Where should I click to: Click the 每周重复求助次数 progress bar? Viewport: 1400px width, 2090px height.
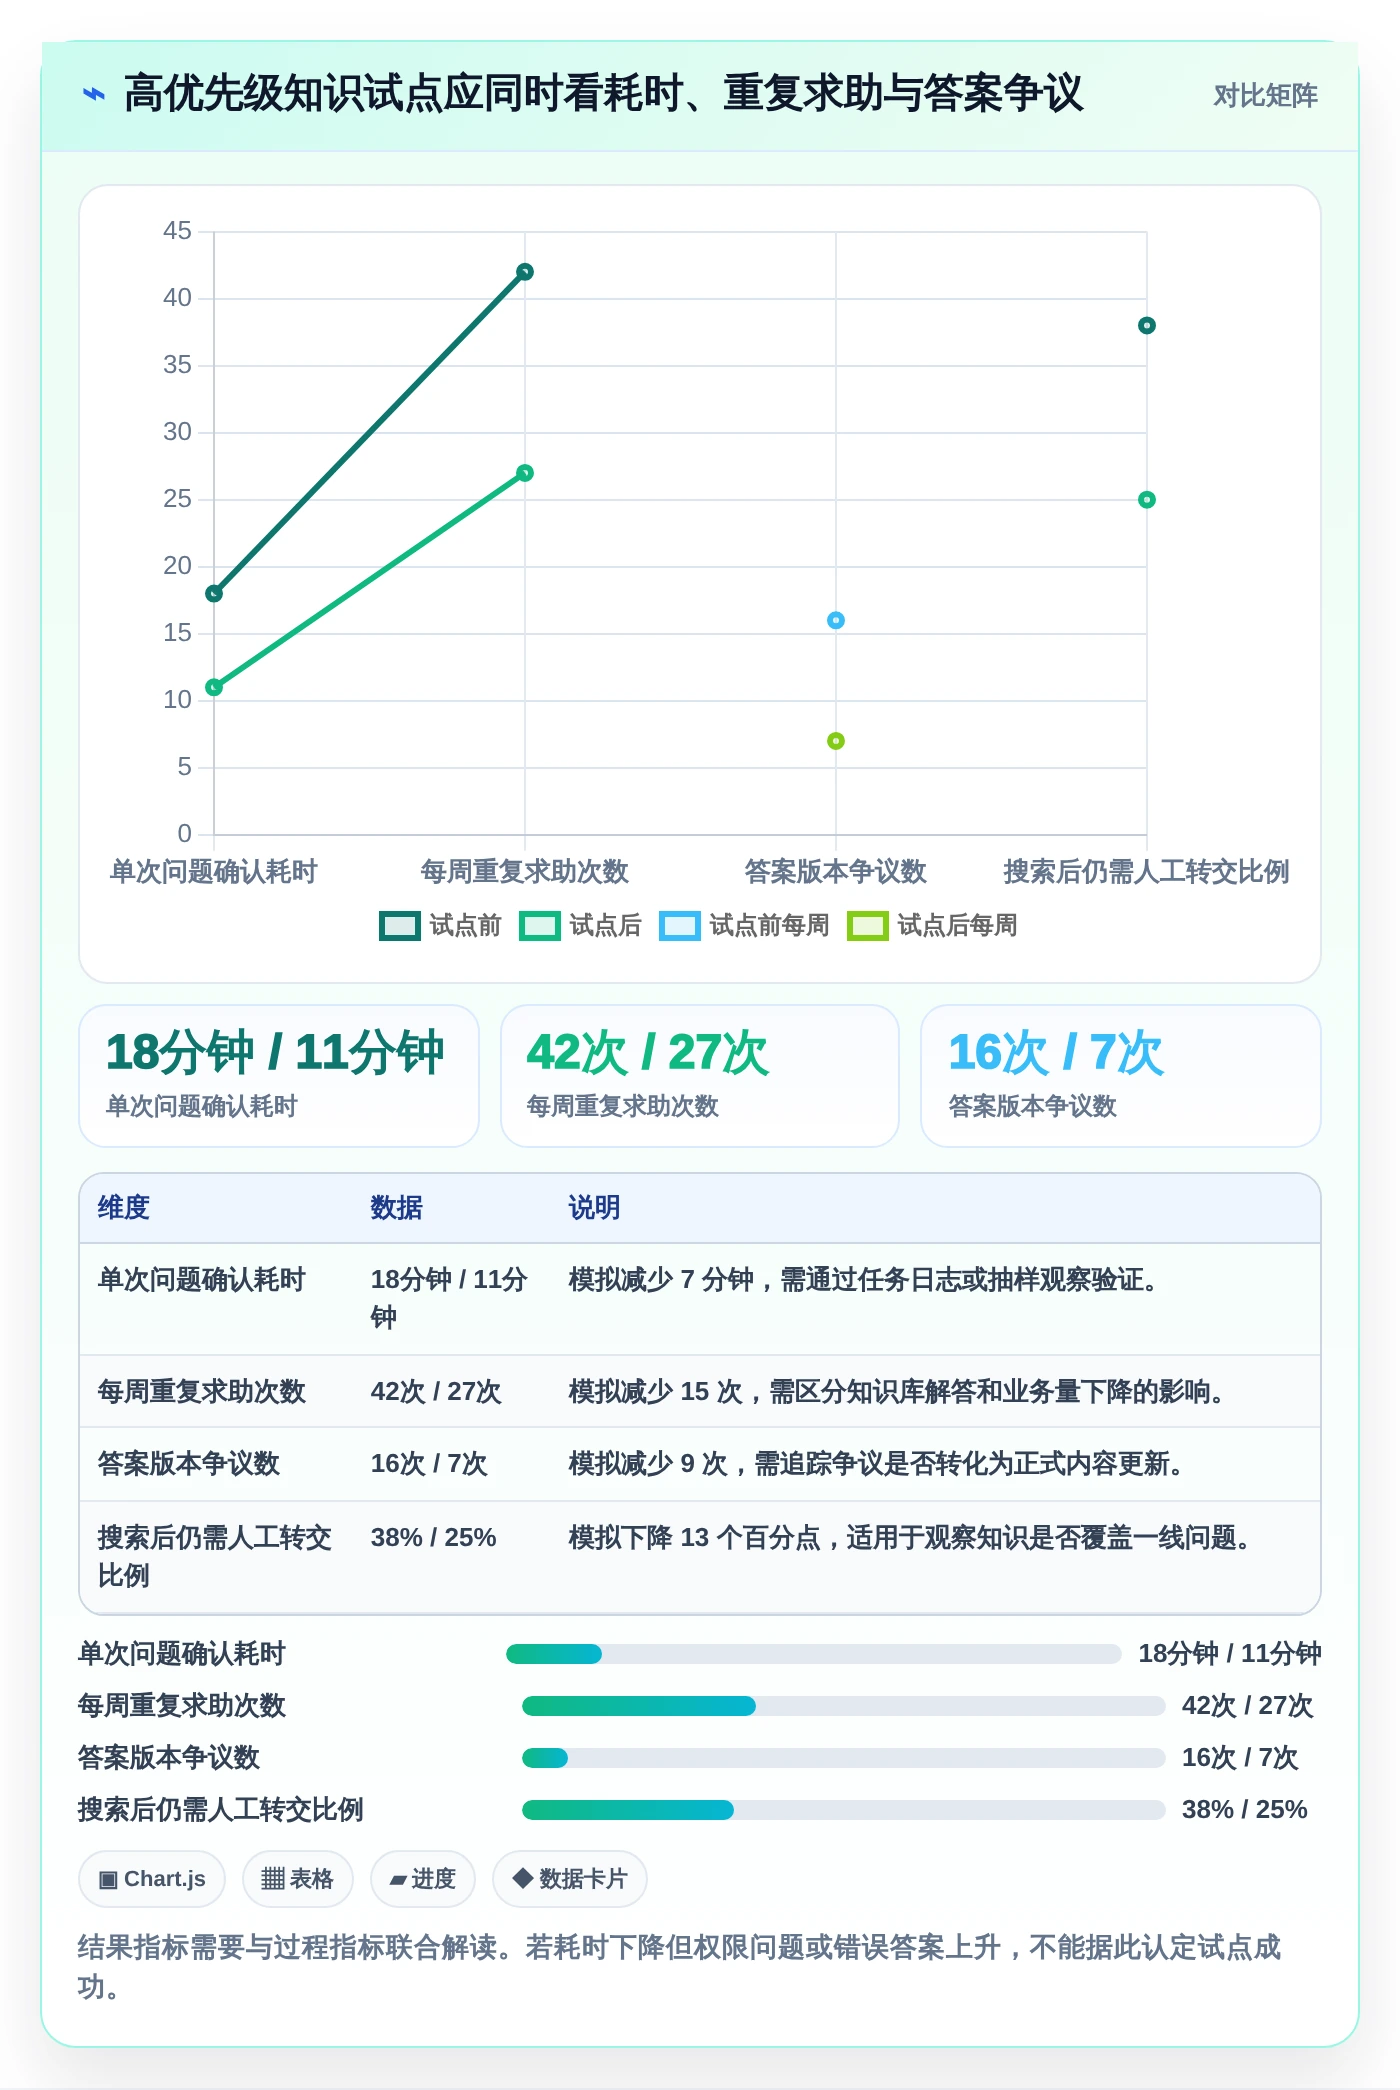tap(844, 1706)
